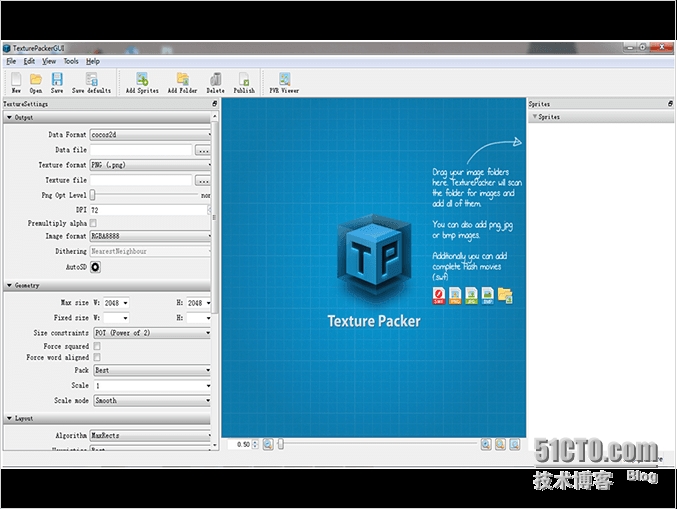Open the Edit menu
Screen dimensions: 677x509
coord(29,61)
